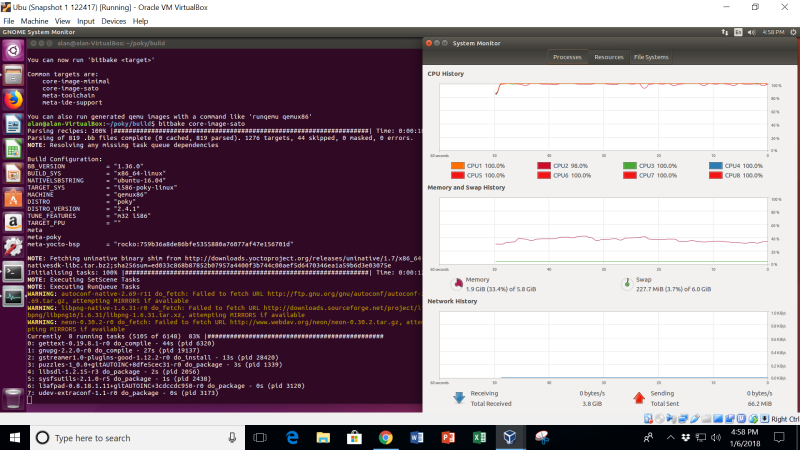The height and width of the screenshot is (450, 800).
Task: Open Ubuntu Software center icon
Action: tap(13, 198)
